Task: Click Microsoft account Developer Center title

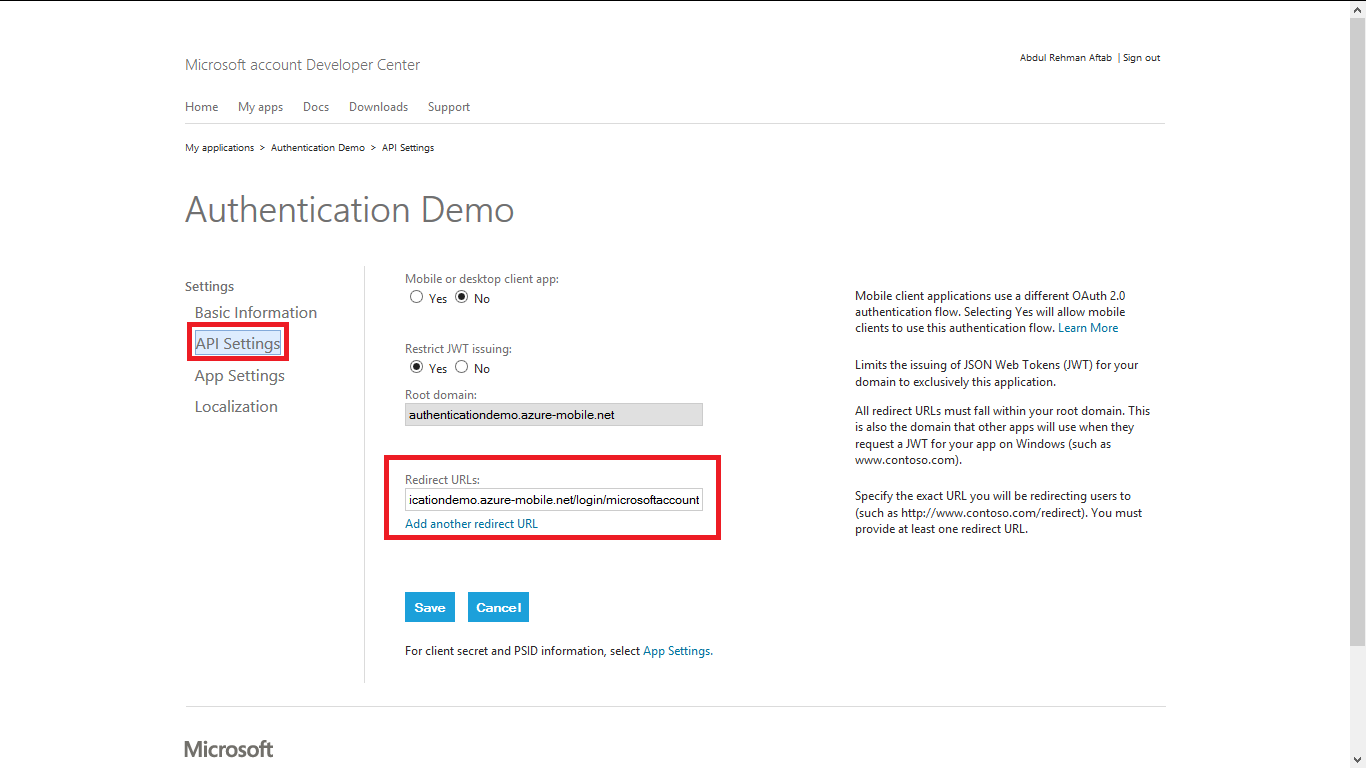Action: pyautogui.click(x=303, y=65)
